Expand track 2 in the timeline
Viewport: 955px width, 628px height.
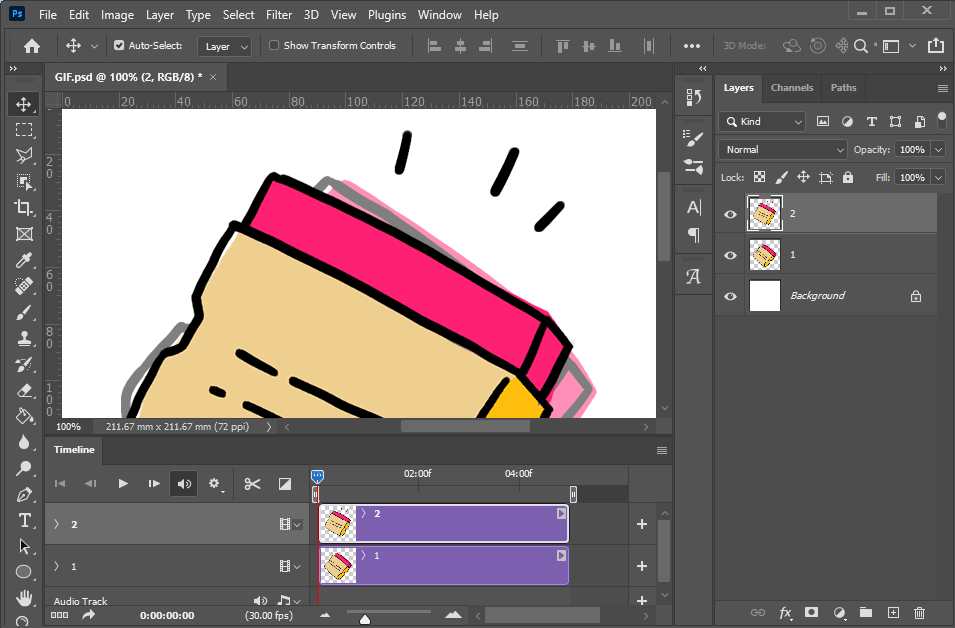click(56, 524)
